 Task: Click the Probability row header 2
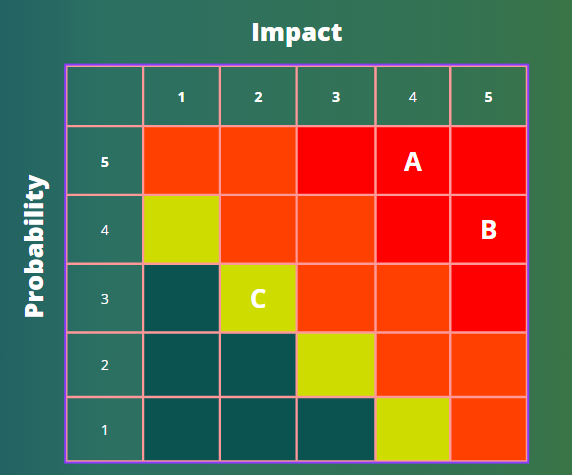click(x=105, y=364)
